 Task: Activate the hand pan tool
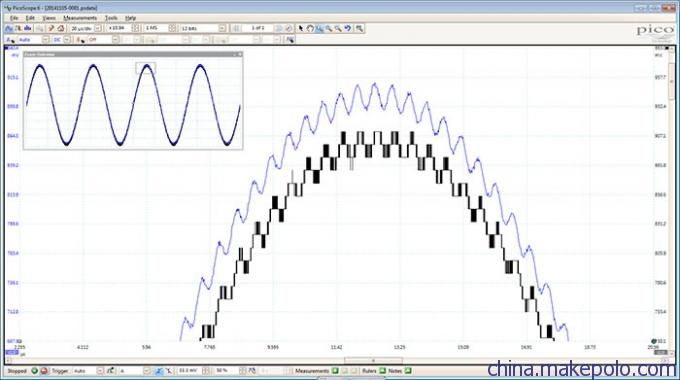pos(310,28)
